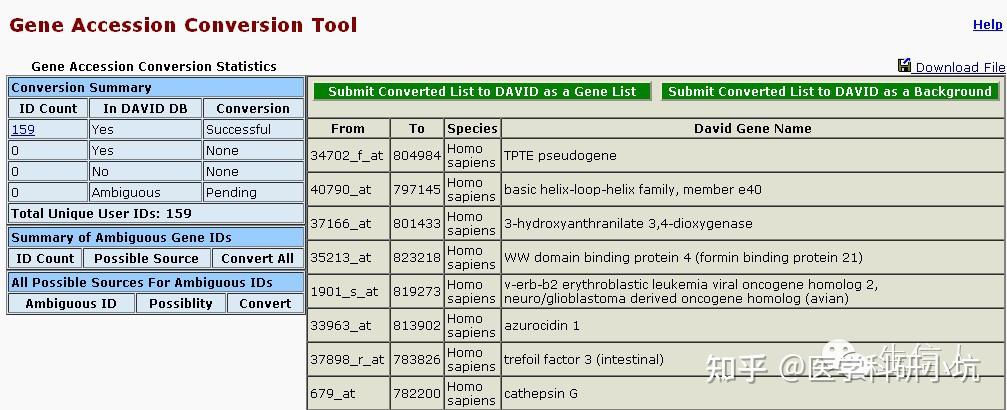Click the Possible Source column header

point(147,258)
